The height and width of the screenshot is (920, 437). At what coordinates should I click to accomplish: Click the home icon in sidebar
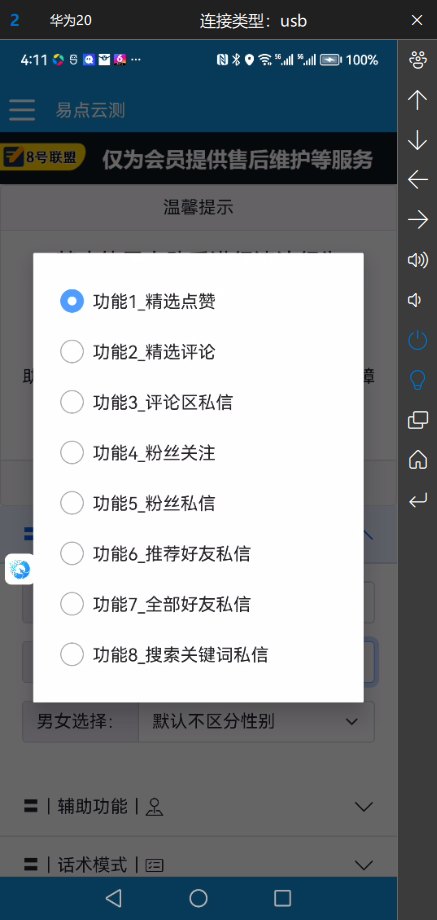[x=418, y=460]
